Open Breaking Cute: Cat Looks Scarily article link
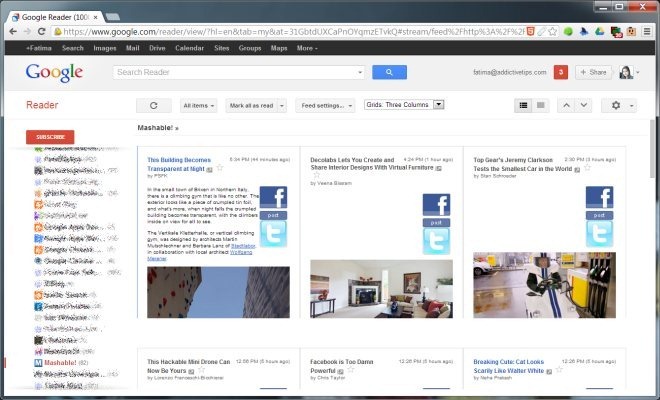Screen dimensions: 660x400 click(x=508, y=366)
